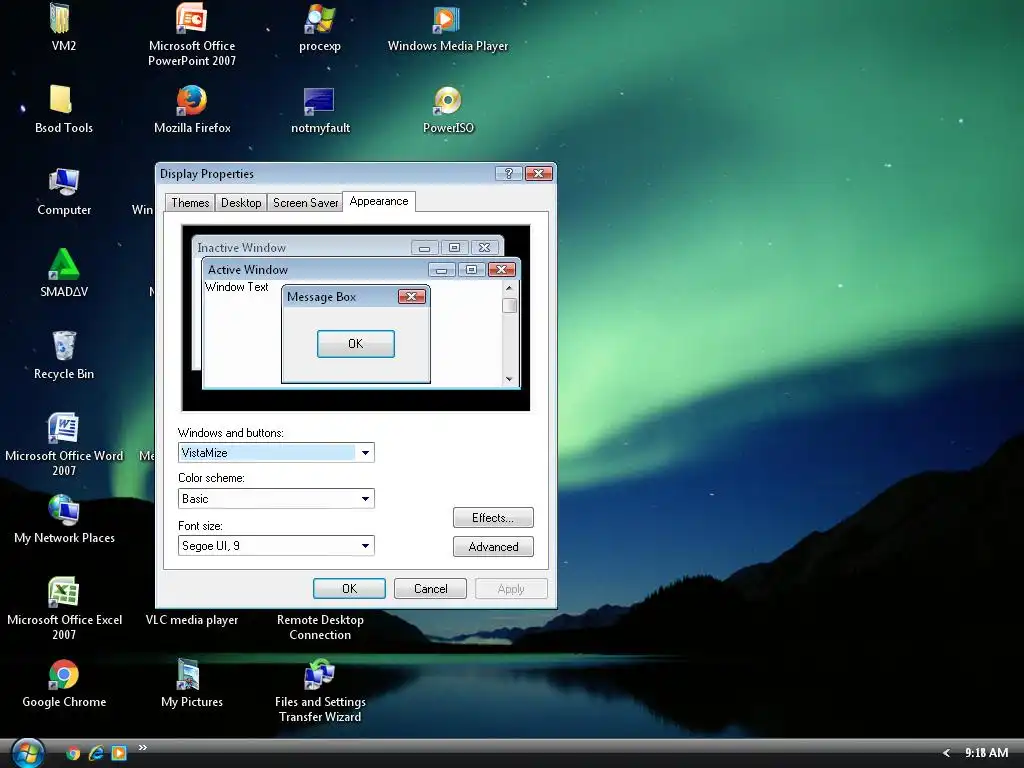The height and width of the screenshot is (768, 1024).
Task: Select Remote Desktop Connection label
Action: coord(320,627)
